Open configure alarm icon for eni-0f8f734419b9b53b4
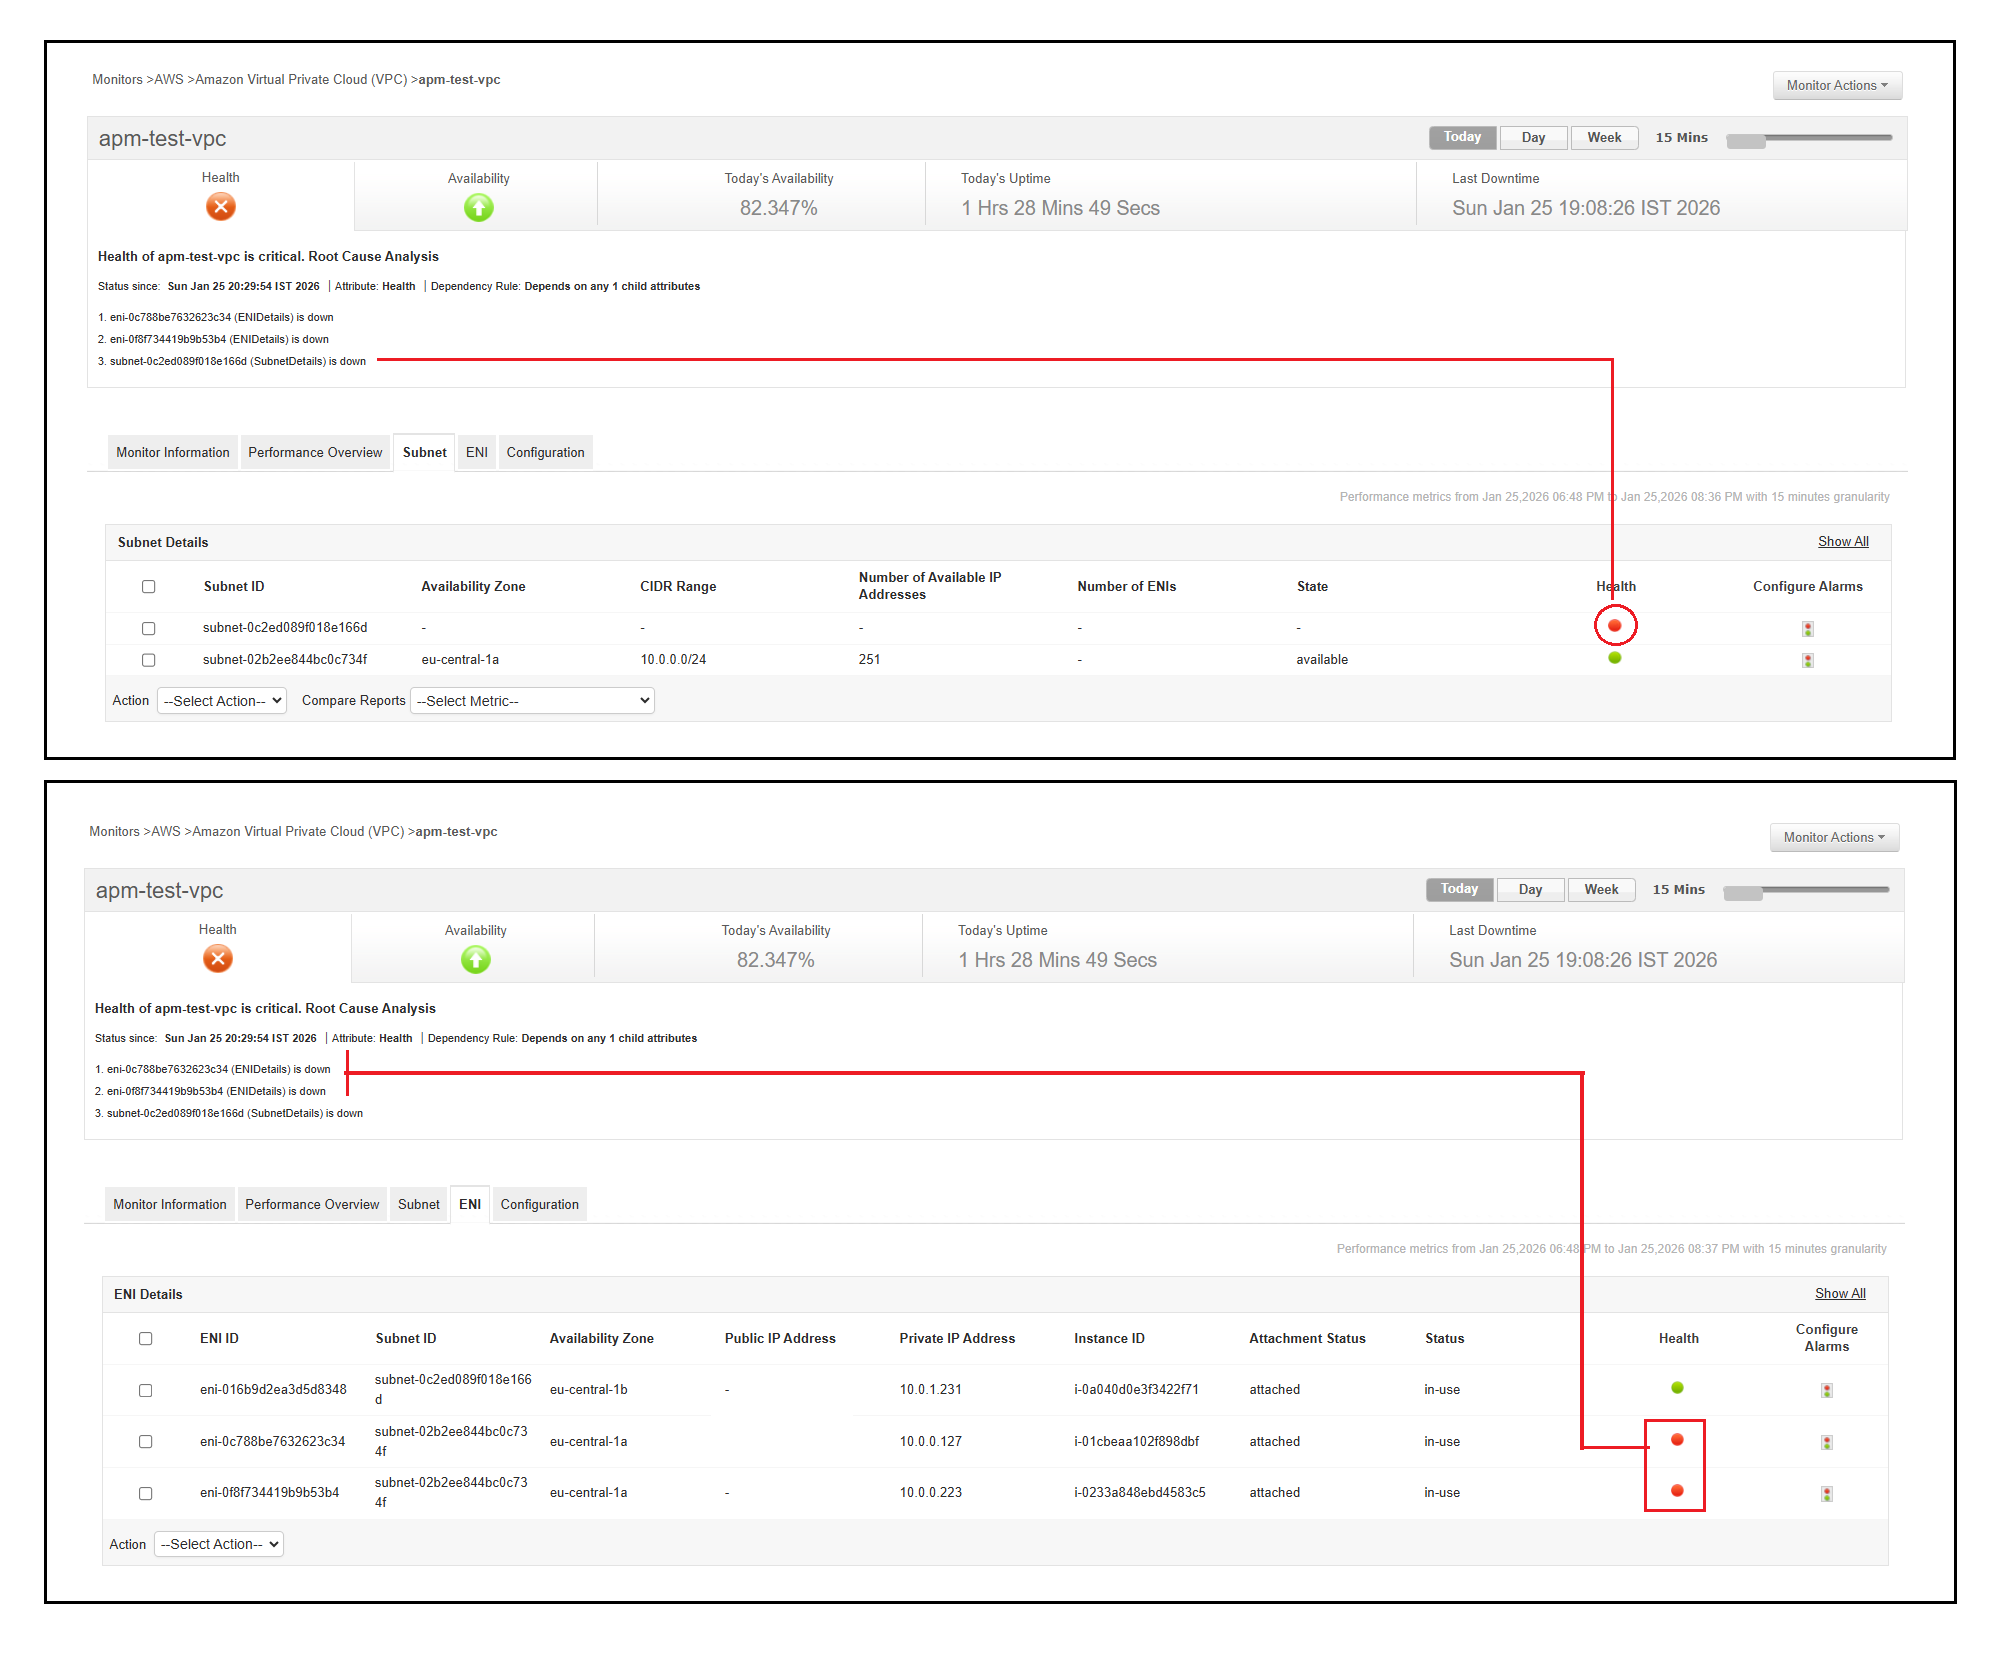The height and width of the screenshot is (1662, 2012). pos(1826,1494)
